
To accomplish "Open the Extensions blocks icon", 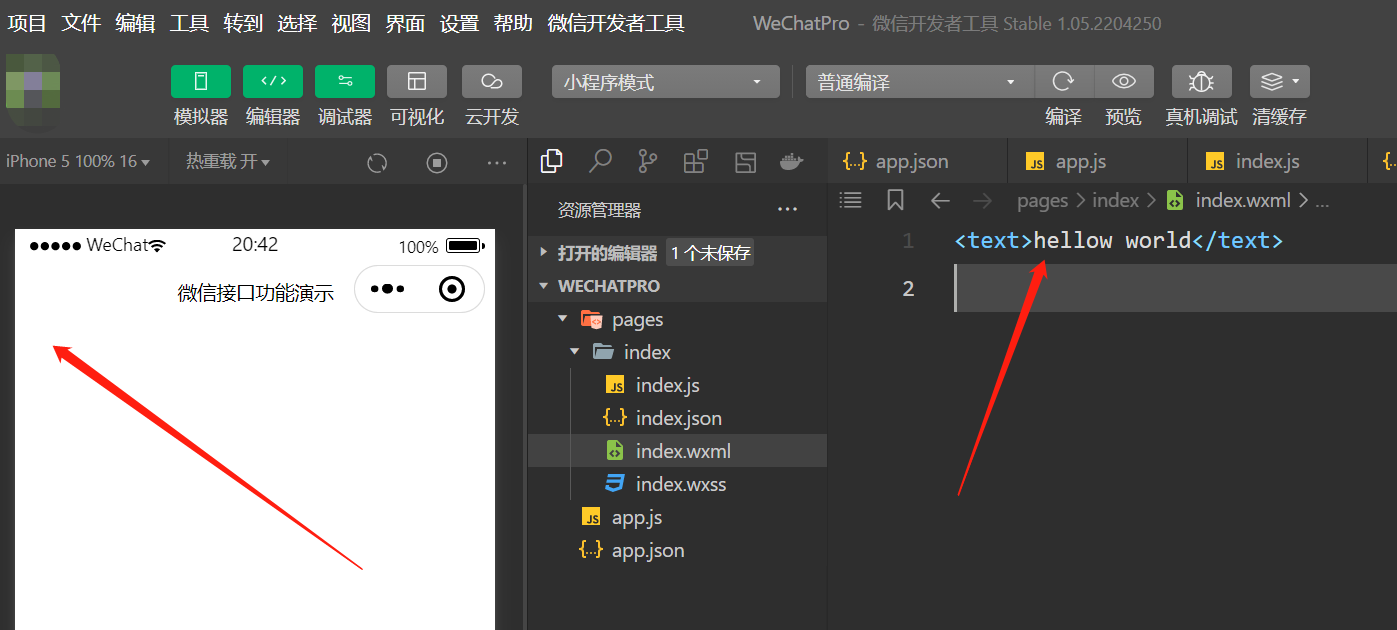I will pyautogui.click(x=696, y=161).
